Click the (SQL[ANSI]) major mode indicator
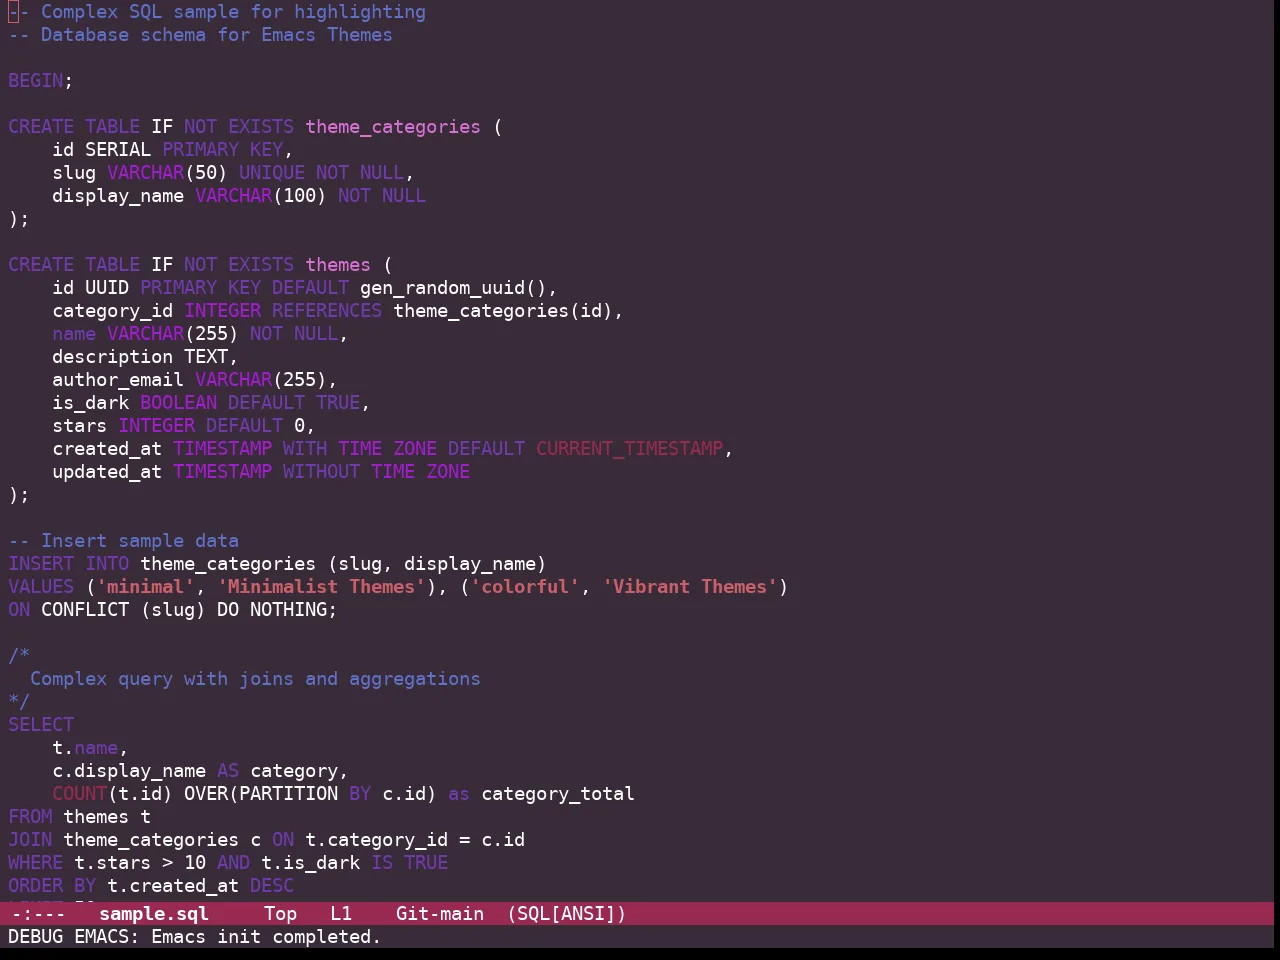Image resolution: width=1280 pixels, height=960 pixels. [x=566, y=913]
